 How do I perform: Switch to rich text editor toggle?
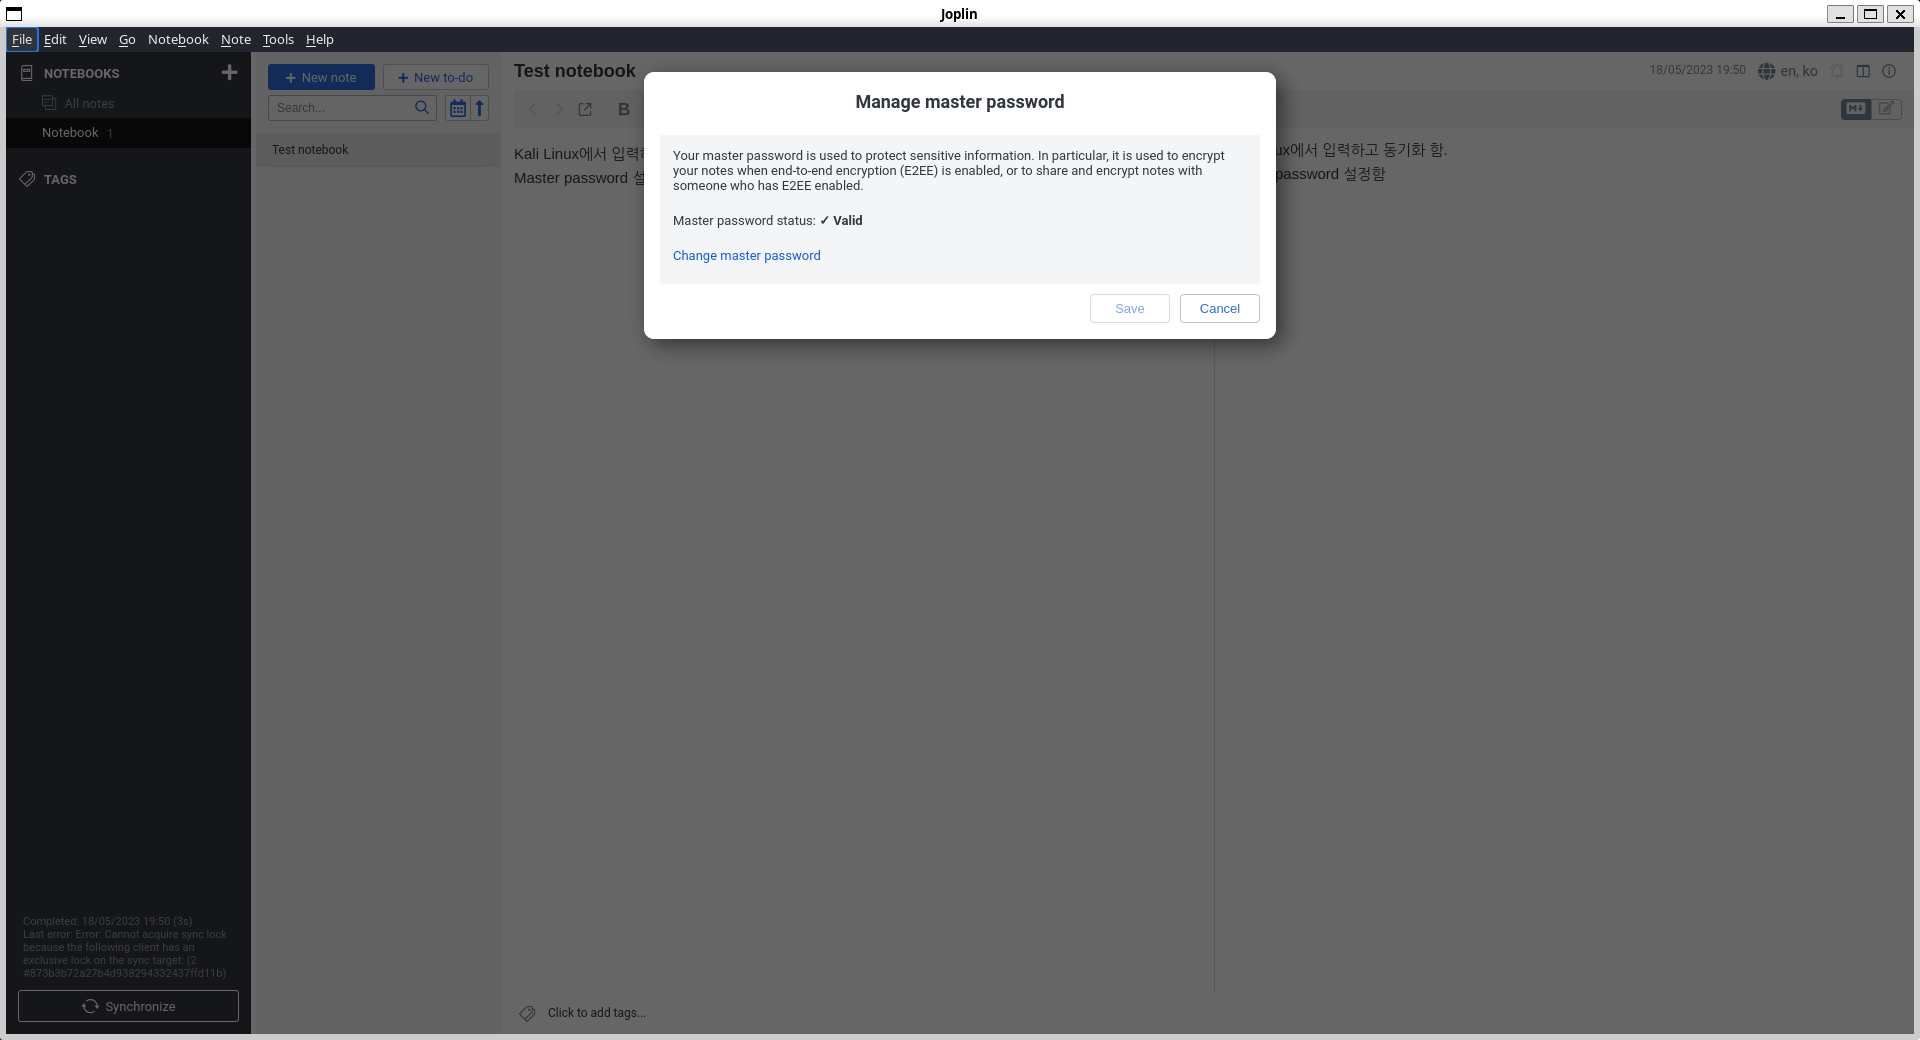[x=1886, y=108]
